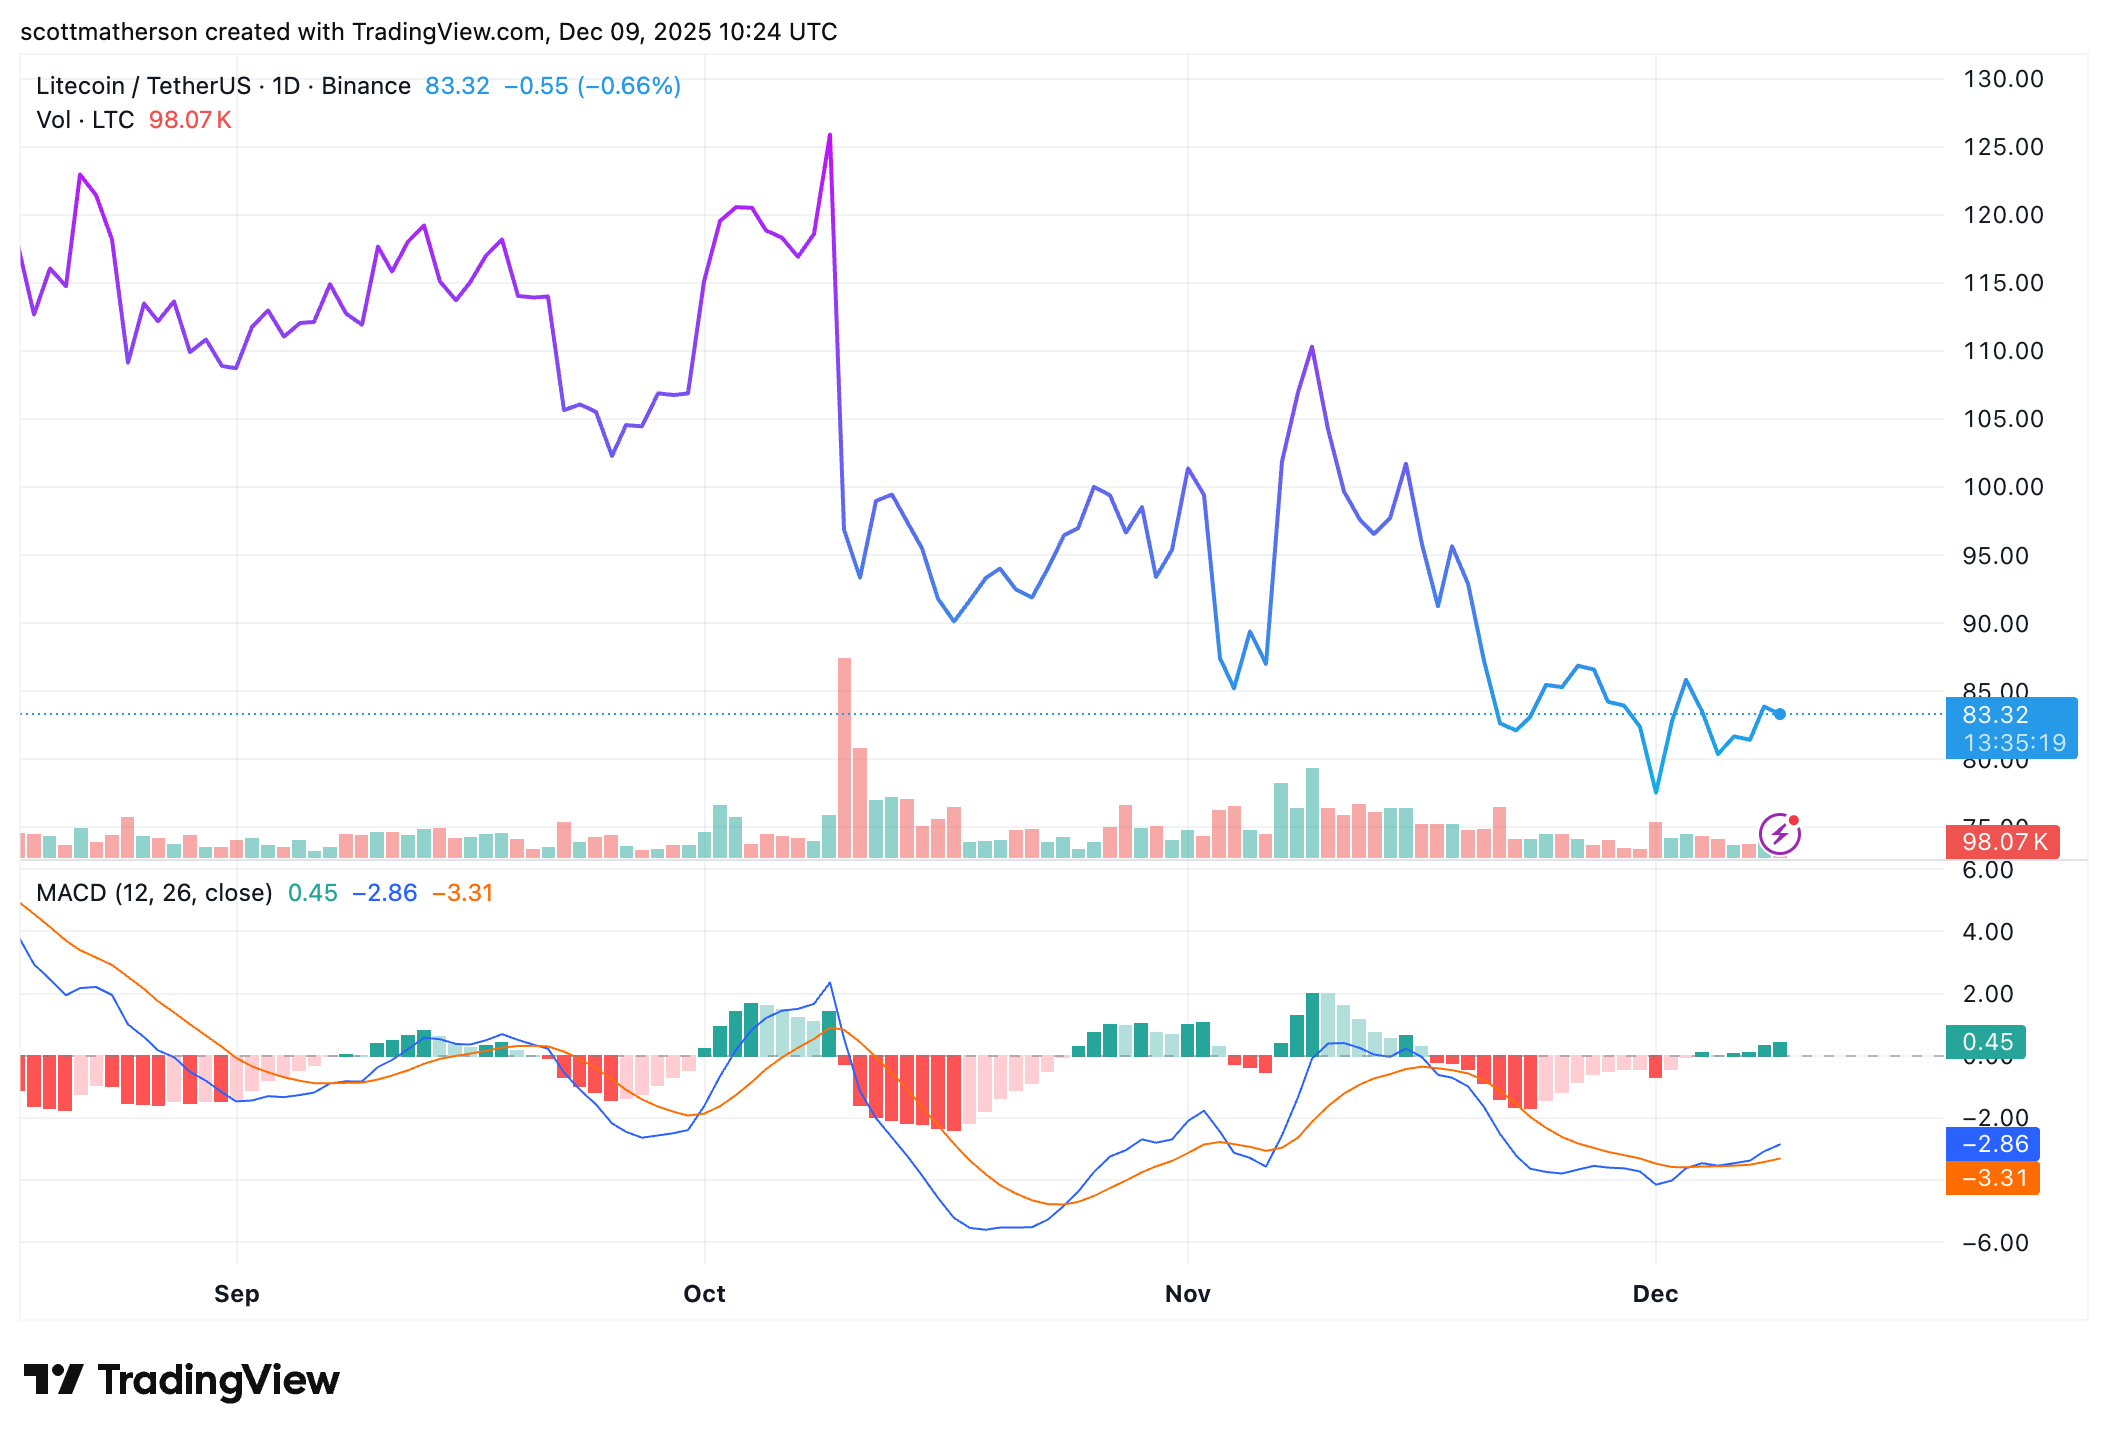
Task: Click the orange −3.31 signal axis tag
Action: click(1992, 1178)
